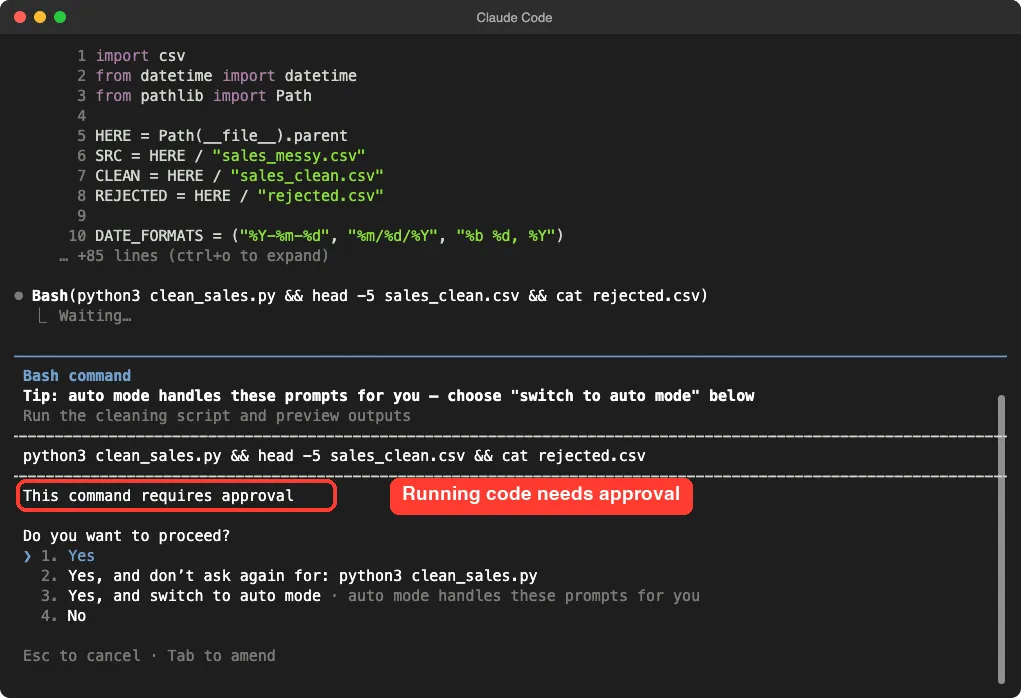Click the 'import csv' code line
This screenshot has height=698, width=1021.
(140, 56)
